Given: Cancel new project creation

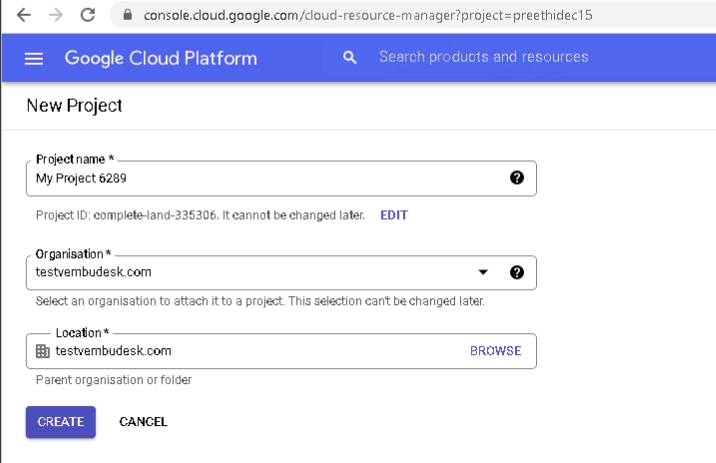Looking at the screenshot, I should tap(143, 422).
